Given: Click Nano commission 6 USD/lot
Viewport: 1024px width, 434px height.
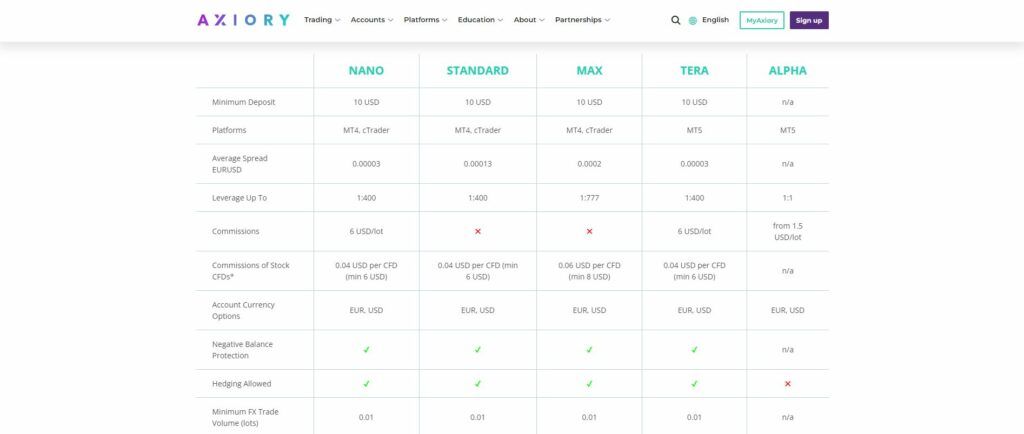Looking at the screenshot, I should tap(366, 232).
